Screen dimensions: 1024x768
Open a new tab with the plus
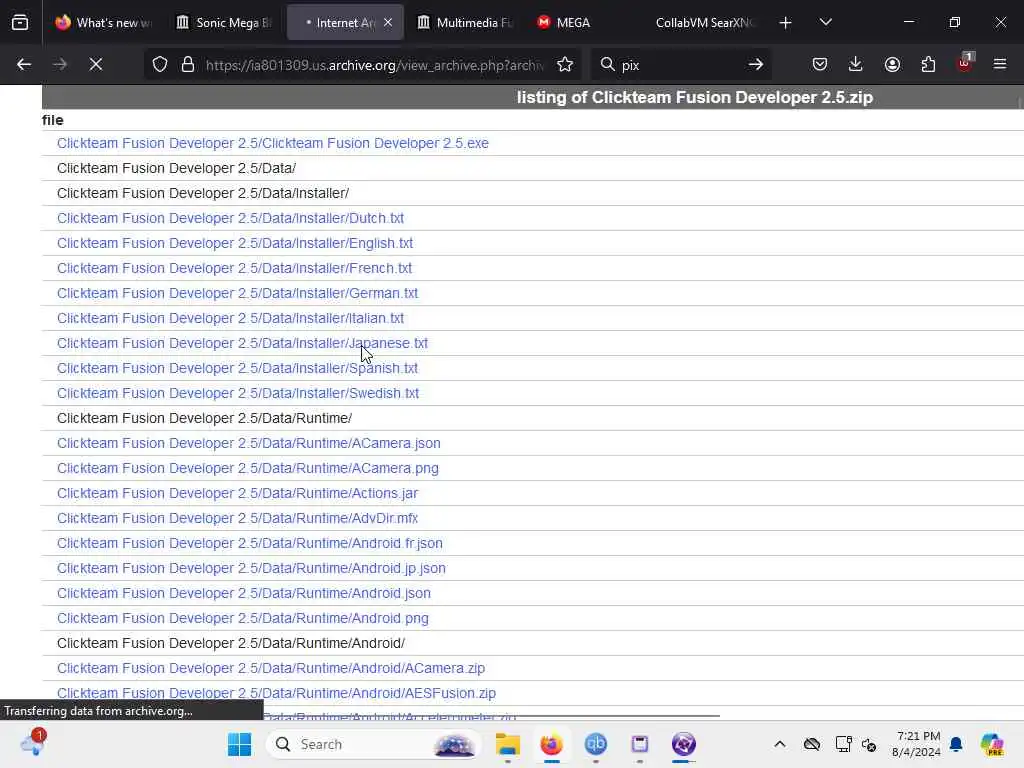point(786,23)
